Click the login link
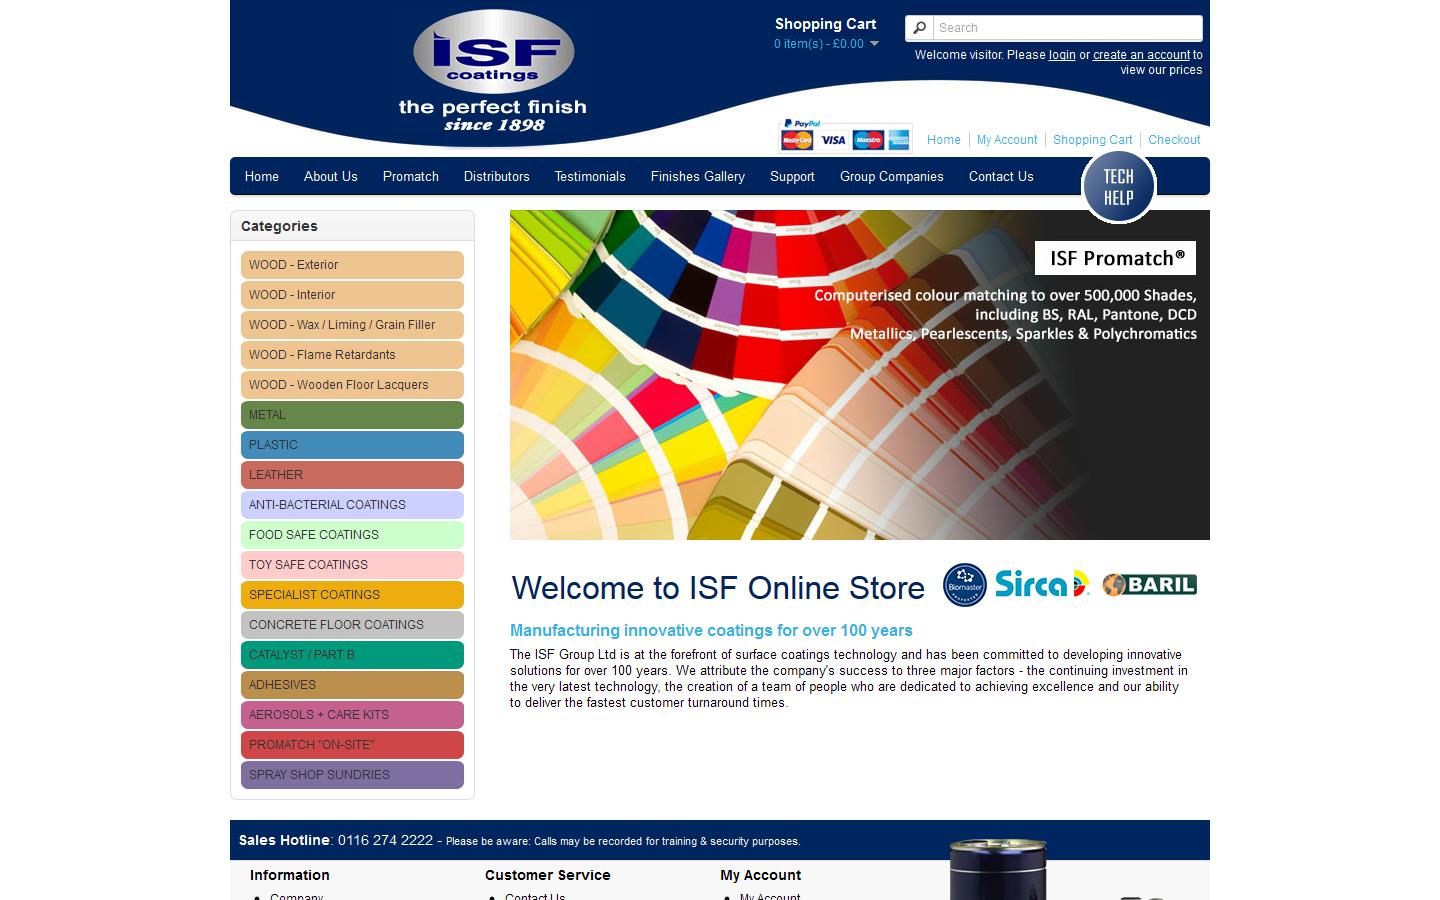The image size is (1440, 900). pos(1062,55)
